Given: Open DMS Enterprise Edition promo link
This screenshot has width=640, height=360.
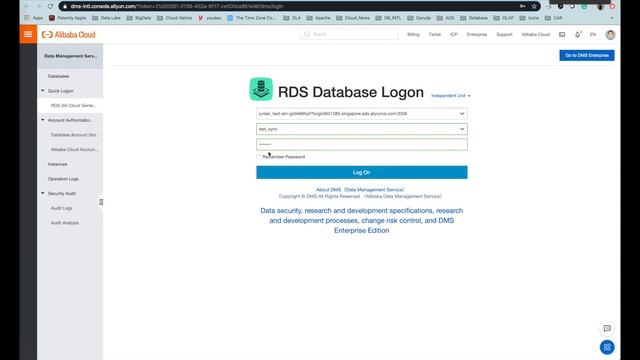Looking at the screenshot, I should coord(362,220).
